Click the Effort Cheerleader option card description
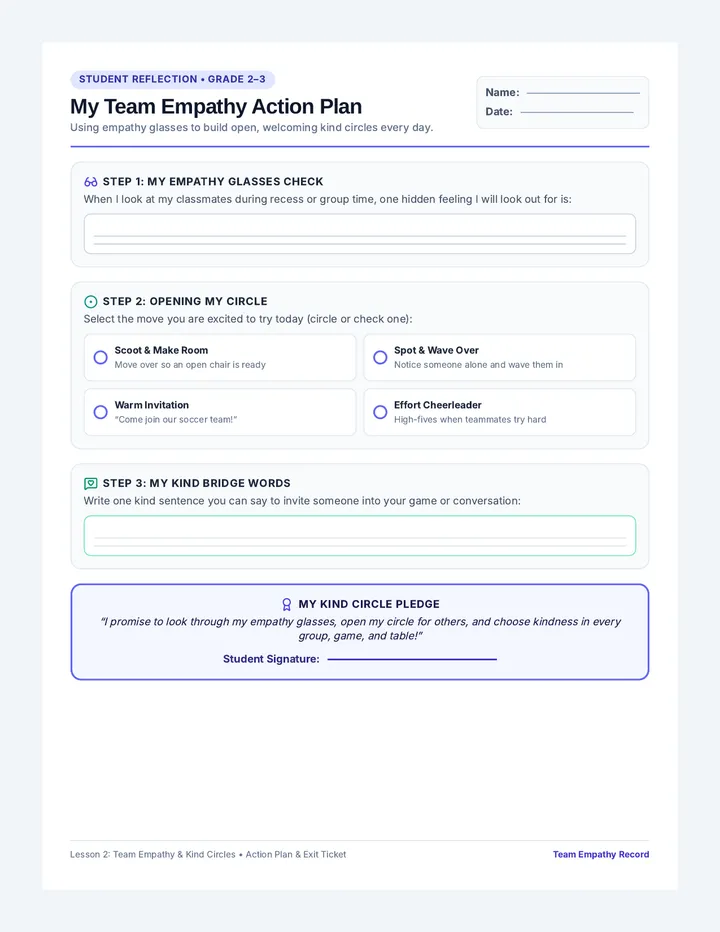720x932 pixels. click(x=470, y=420)
